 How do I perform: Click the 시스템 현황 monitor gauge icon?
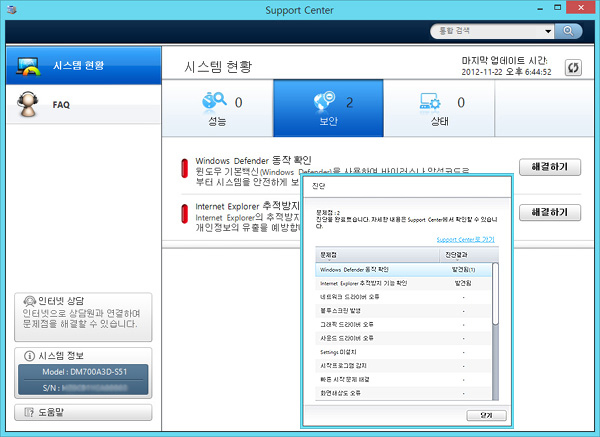click(x=28, y=66)
